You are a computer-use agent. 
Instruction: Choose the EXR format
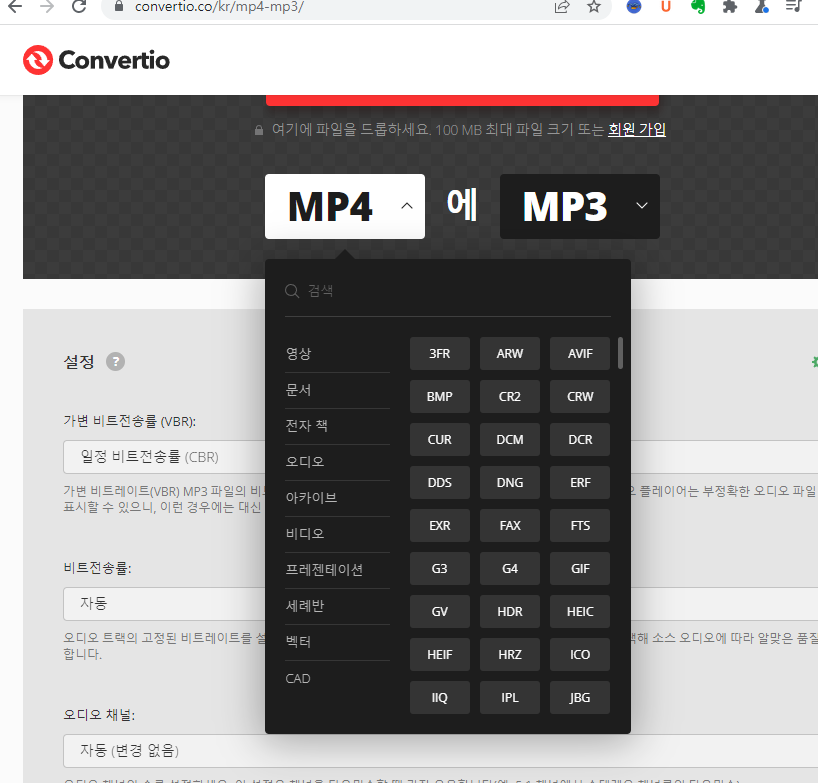pyautogui.click(x=440, y=525)
